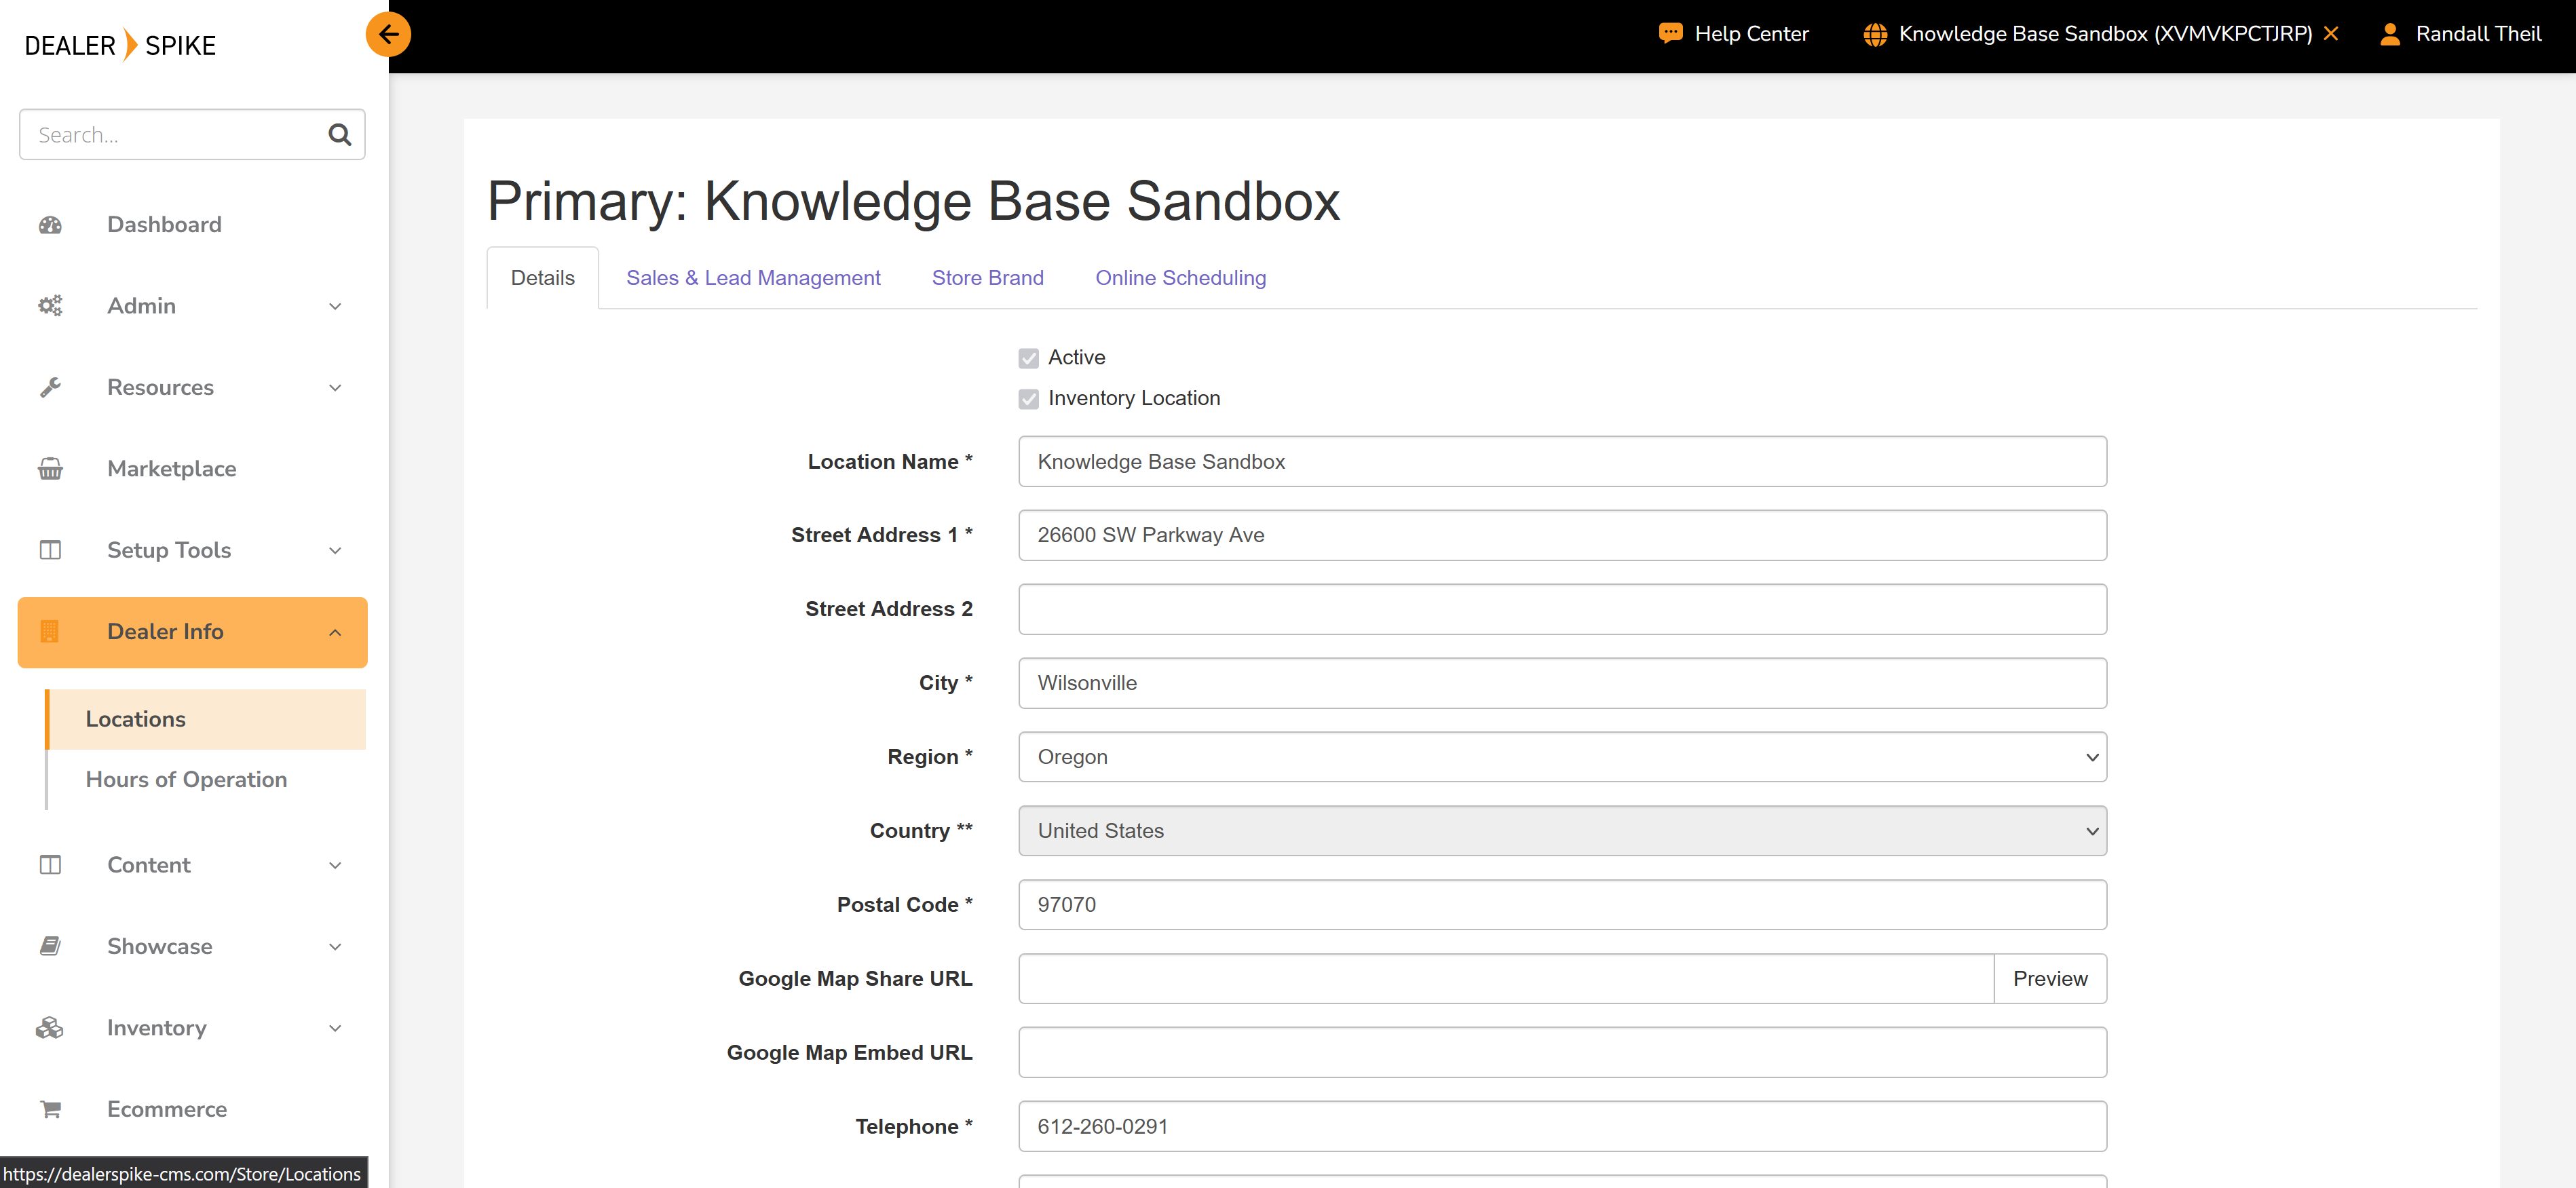Viewport: 2576px width, 1188px height.
Task: Click the Help Center chat icon
Action: 1670,34
